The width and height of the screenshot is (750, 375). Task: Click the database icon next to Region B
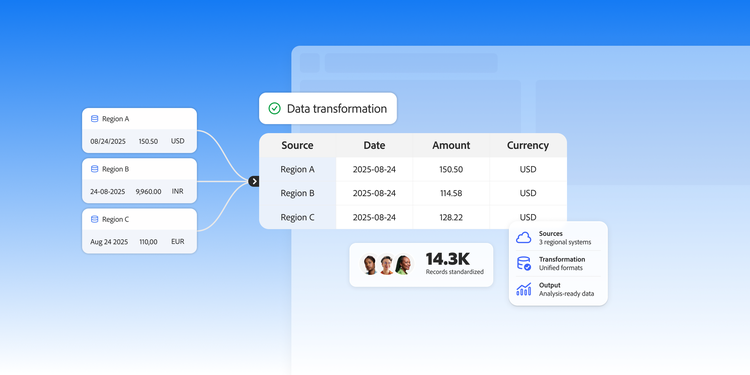coord(94,169)
